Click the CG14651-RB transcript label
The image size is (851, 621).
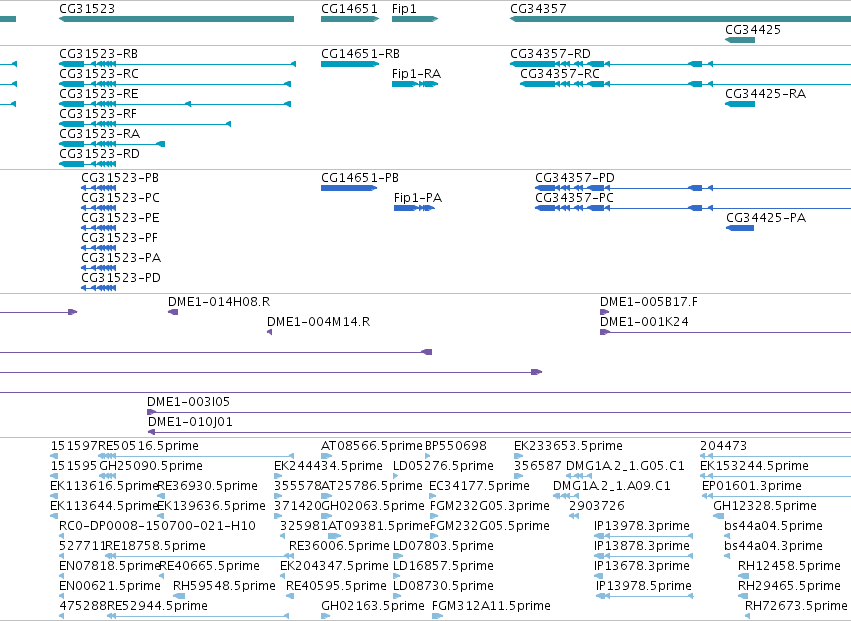(360, 54)
